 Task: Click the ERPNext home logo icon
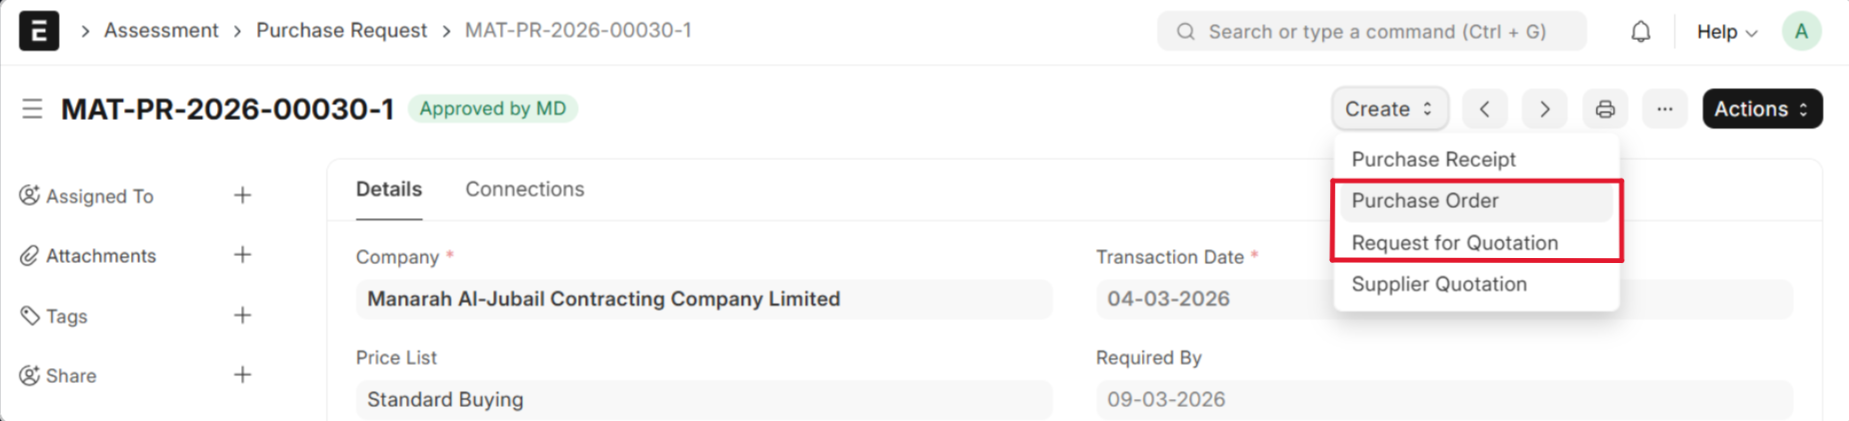tap(39, 31)
